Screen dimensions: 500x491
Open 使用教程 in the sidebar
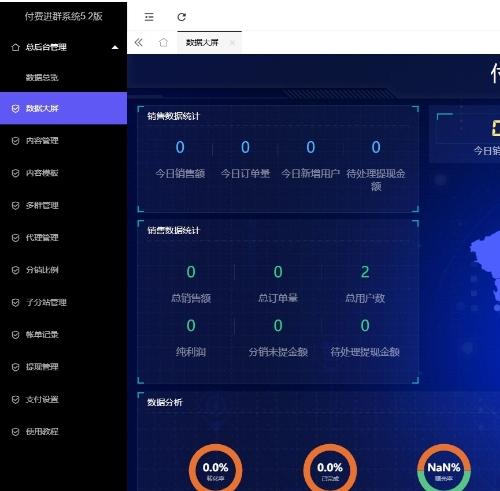pos(42,432)
